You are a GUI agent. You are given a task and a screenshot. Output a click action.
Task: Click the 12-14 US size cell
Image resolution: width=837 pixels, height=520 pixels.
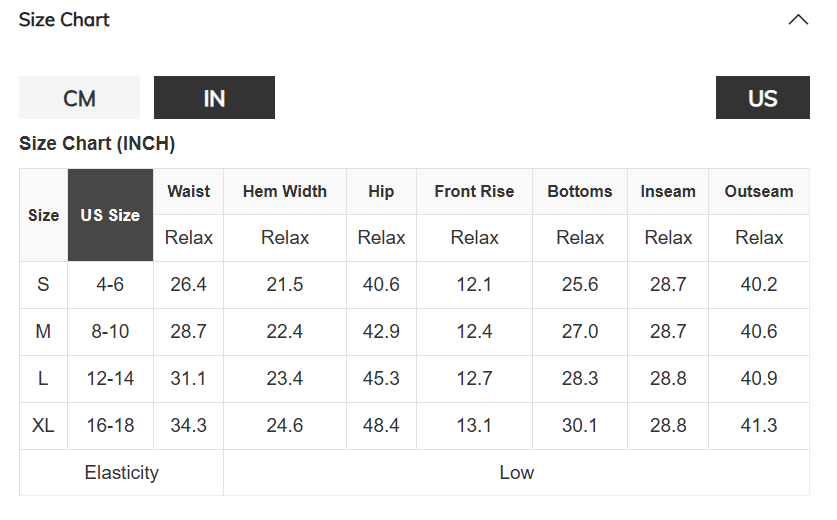110,379
